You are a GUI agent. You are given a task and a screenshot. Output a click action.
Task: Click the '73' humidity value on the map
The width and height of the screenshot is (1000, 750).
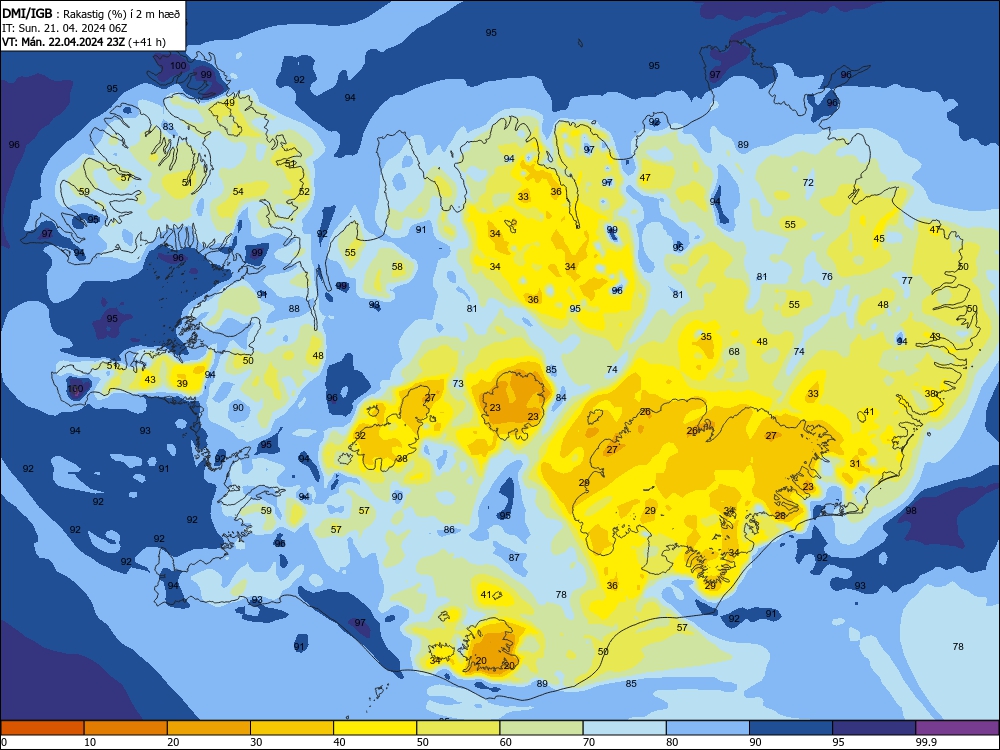coord(458,383)
